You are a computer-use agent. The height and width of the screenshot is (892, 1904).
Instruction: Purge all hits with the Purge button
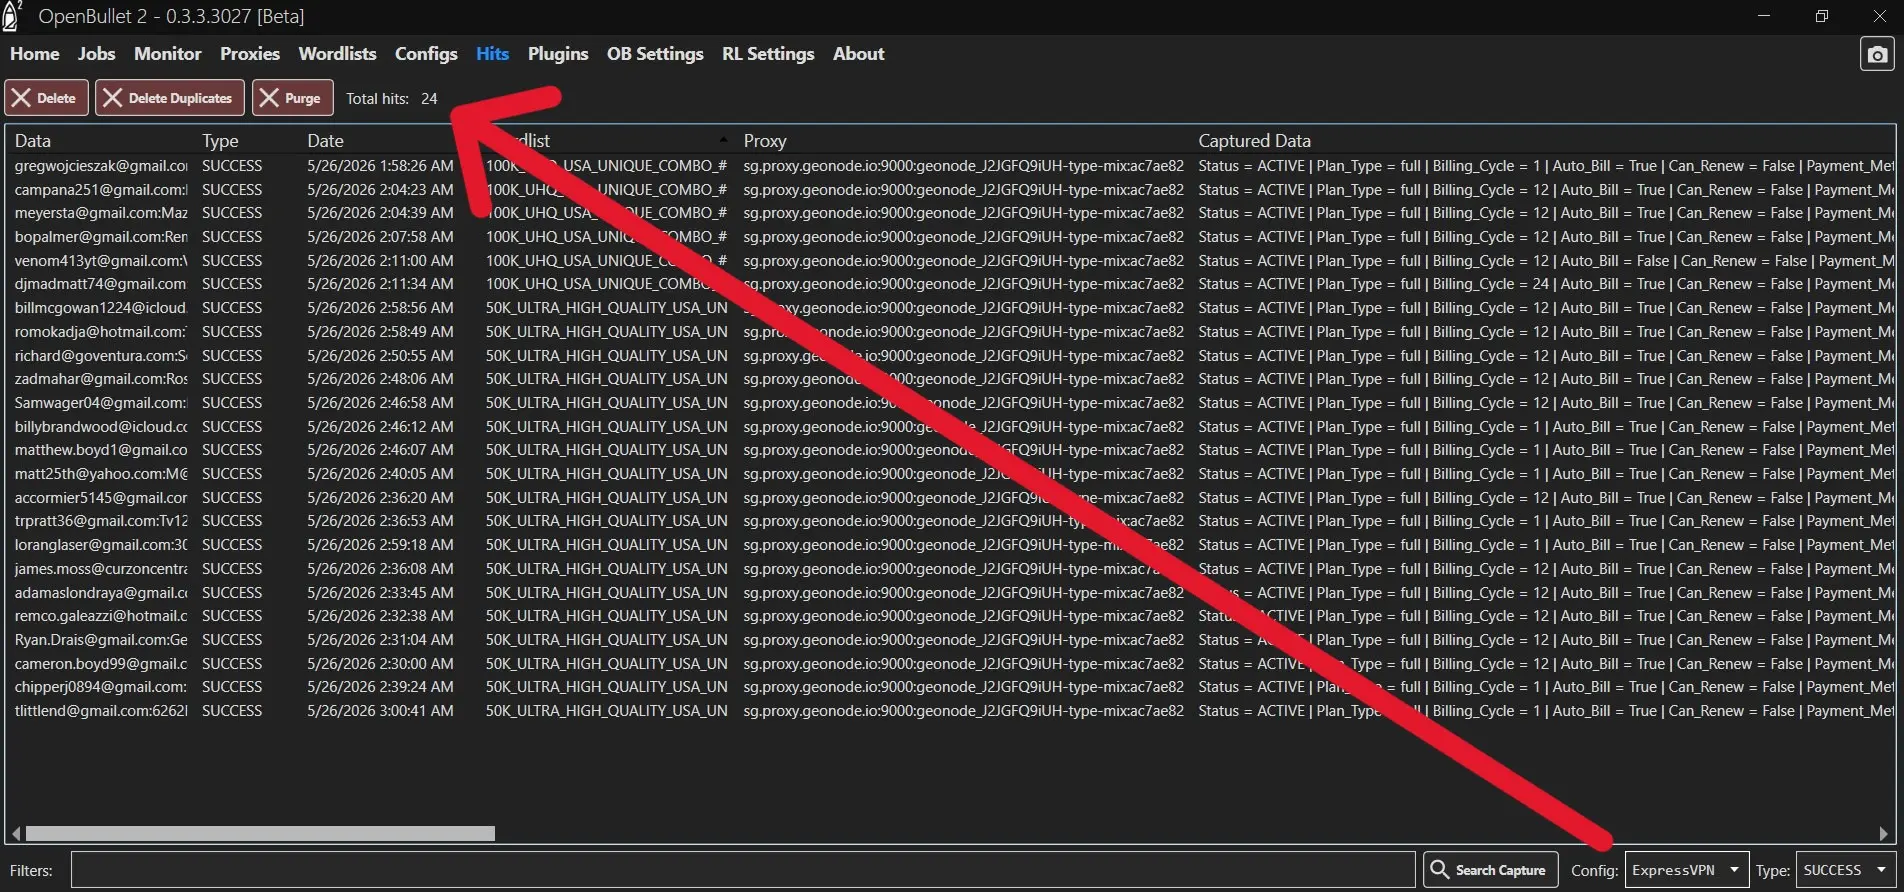tap(293, 98)
